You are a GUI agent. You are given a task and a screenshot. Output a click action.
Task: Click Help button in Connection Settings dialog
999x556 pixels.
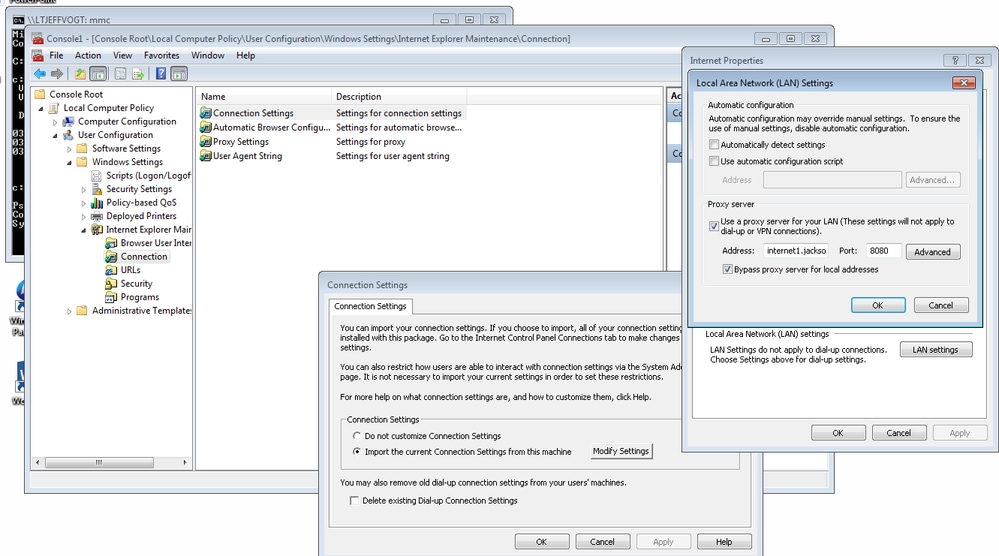tap(724, 541)
